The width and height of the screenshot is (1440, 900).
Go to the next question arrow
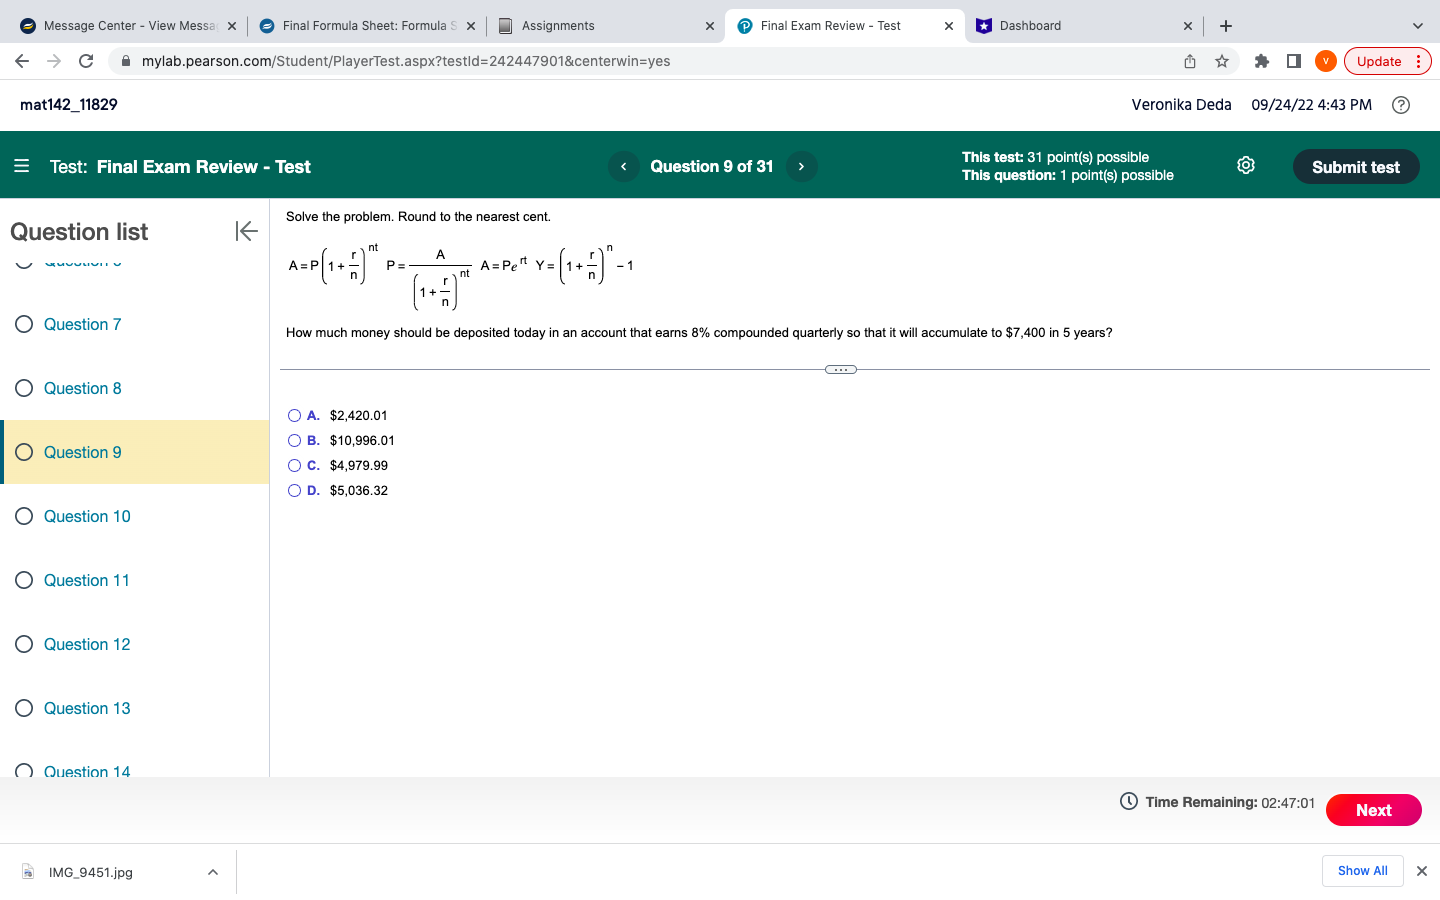click(801, 166)
